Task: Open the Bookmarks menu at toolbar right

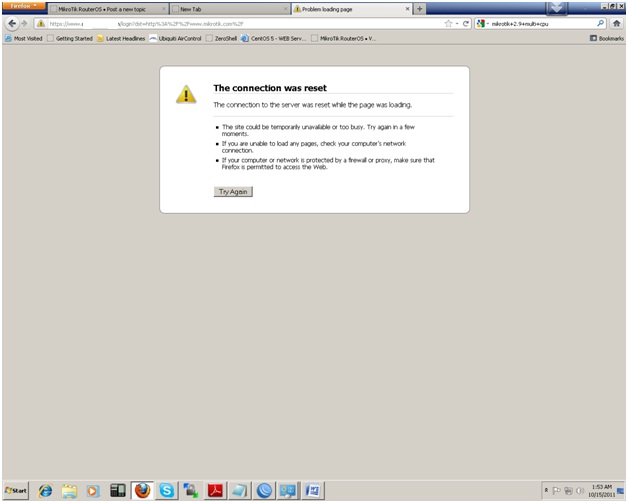Action: [607, 38]
